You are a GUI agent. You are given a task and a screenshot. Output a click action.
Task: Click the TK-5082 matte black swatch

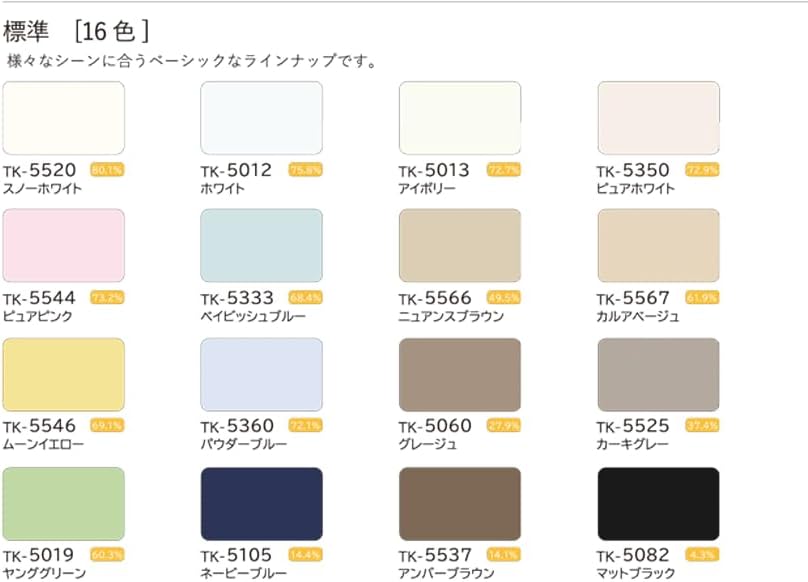(658, 504)
